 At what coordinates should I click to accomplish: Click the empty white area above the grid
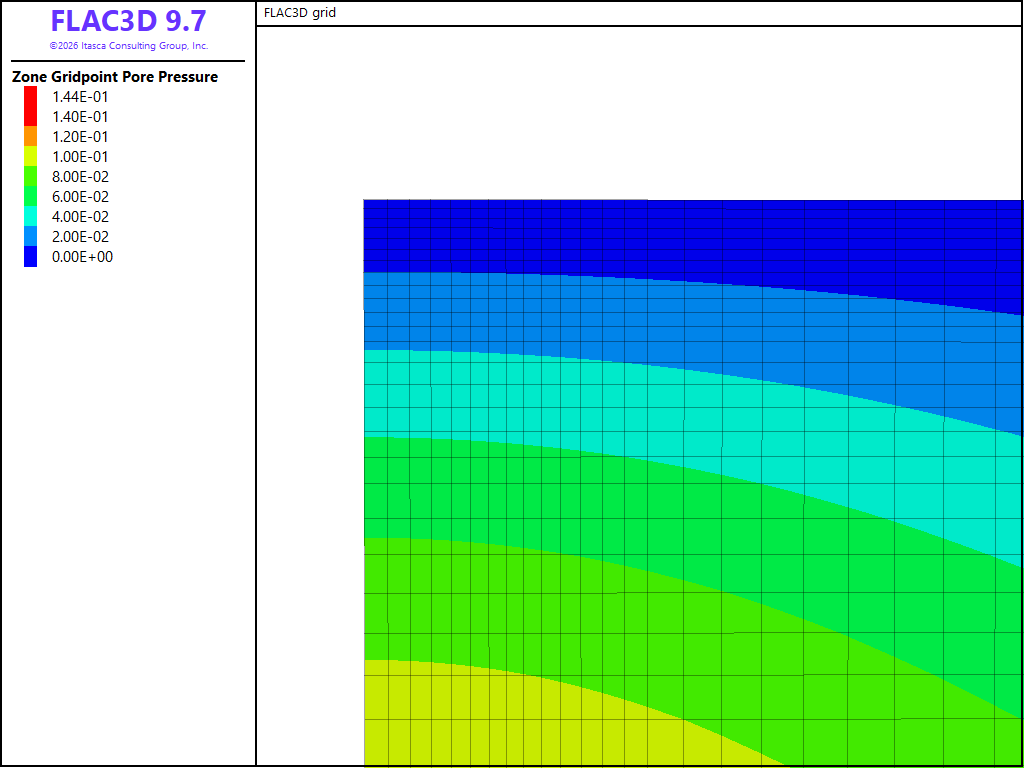640,111
